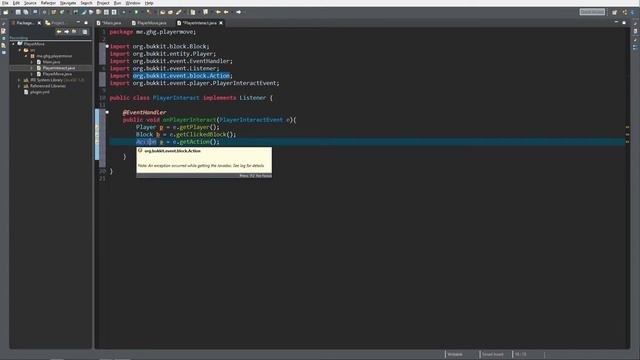Viewport: 640px width, 360px height.
Task: Minimize the Package Explorer panel
Action: 78,22
